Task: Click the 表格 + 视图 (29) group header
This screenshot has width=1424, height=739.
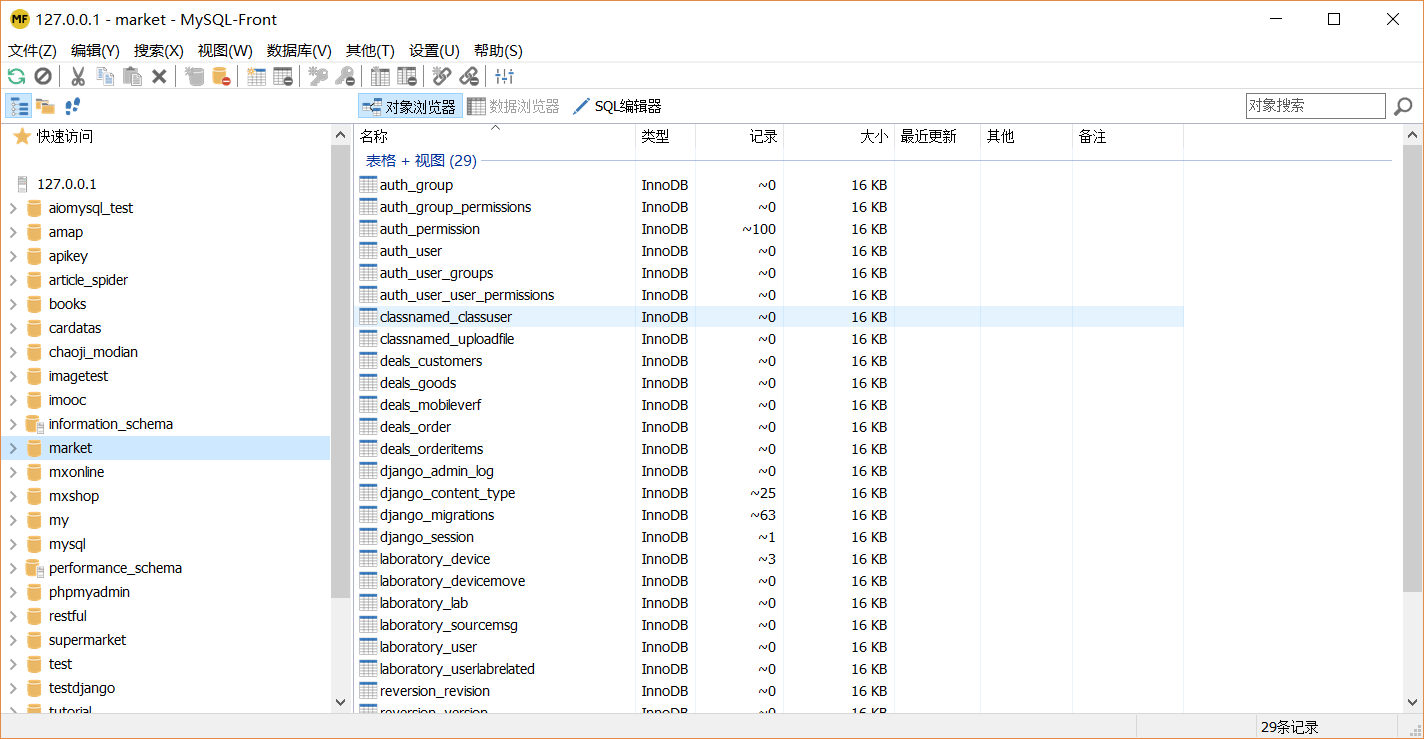Action: coord(421,160)
